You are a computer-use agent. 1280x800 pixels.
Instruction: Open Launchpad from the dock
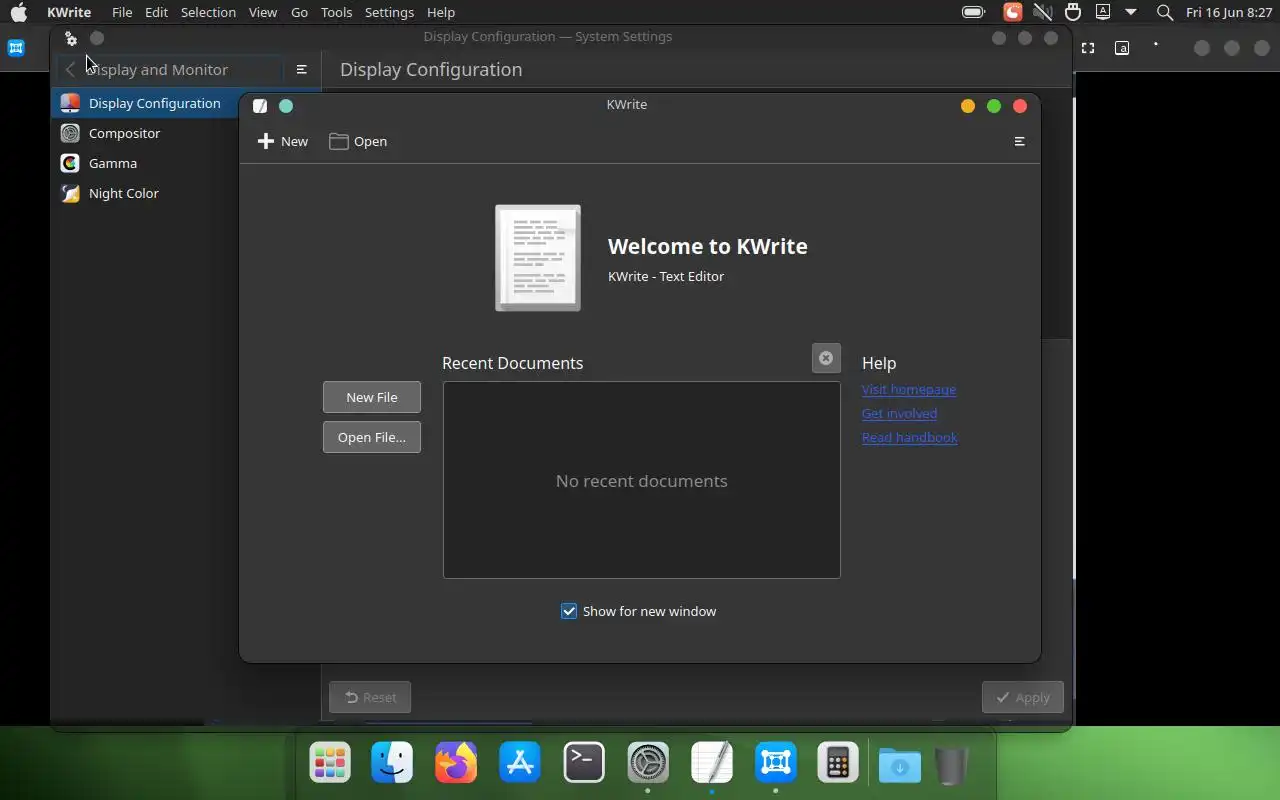pos(330,763)
